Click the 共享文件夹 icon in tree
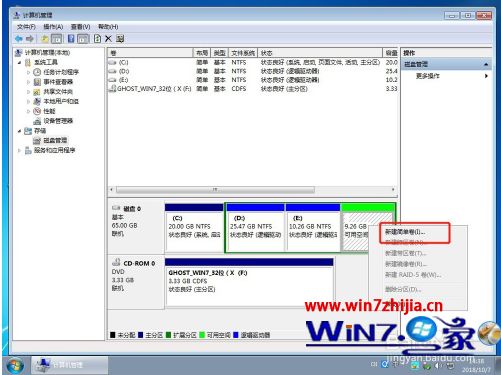This screenshot has height=375, width=501. click(37, 92)
